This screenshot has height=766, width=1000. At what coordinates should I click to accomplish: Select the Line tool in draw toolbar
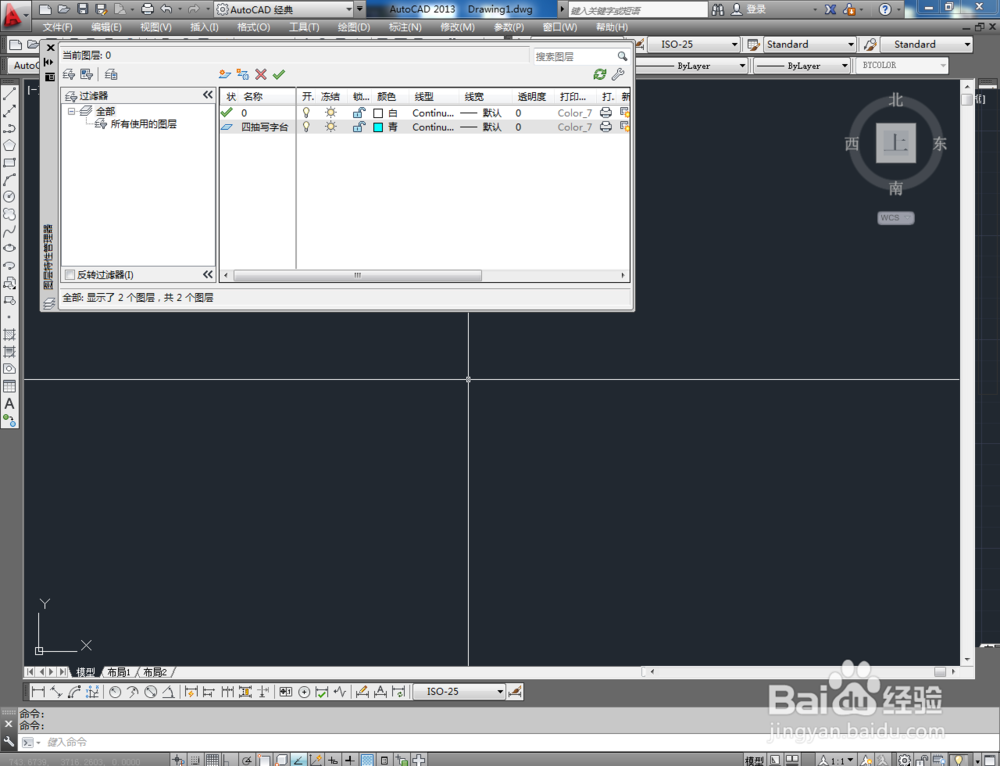click(x=10, y=94)
